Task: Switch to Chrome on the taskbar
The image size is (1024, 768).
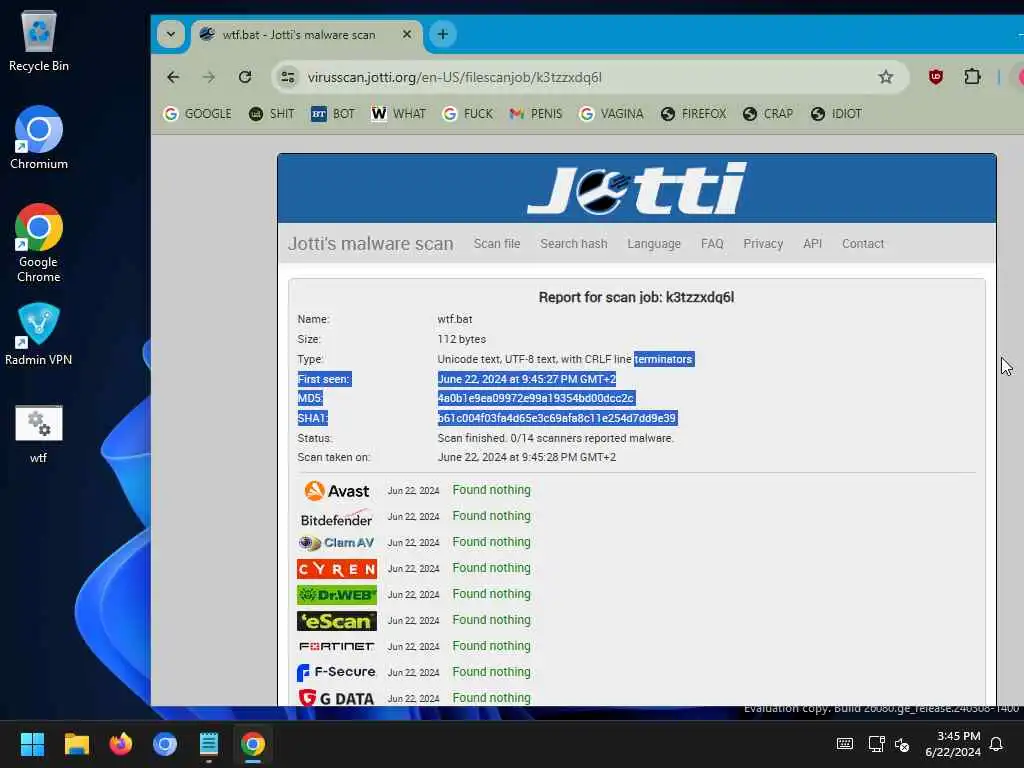Action: (x=253, y=744)
